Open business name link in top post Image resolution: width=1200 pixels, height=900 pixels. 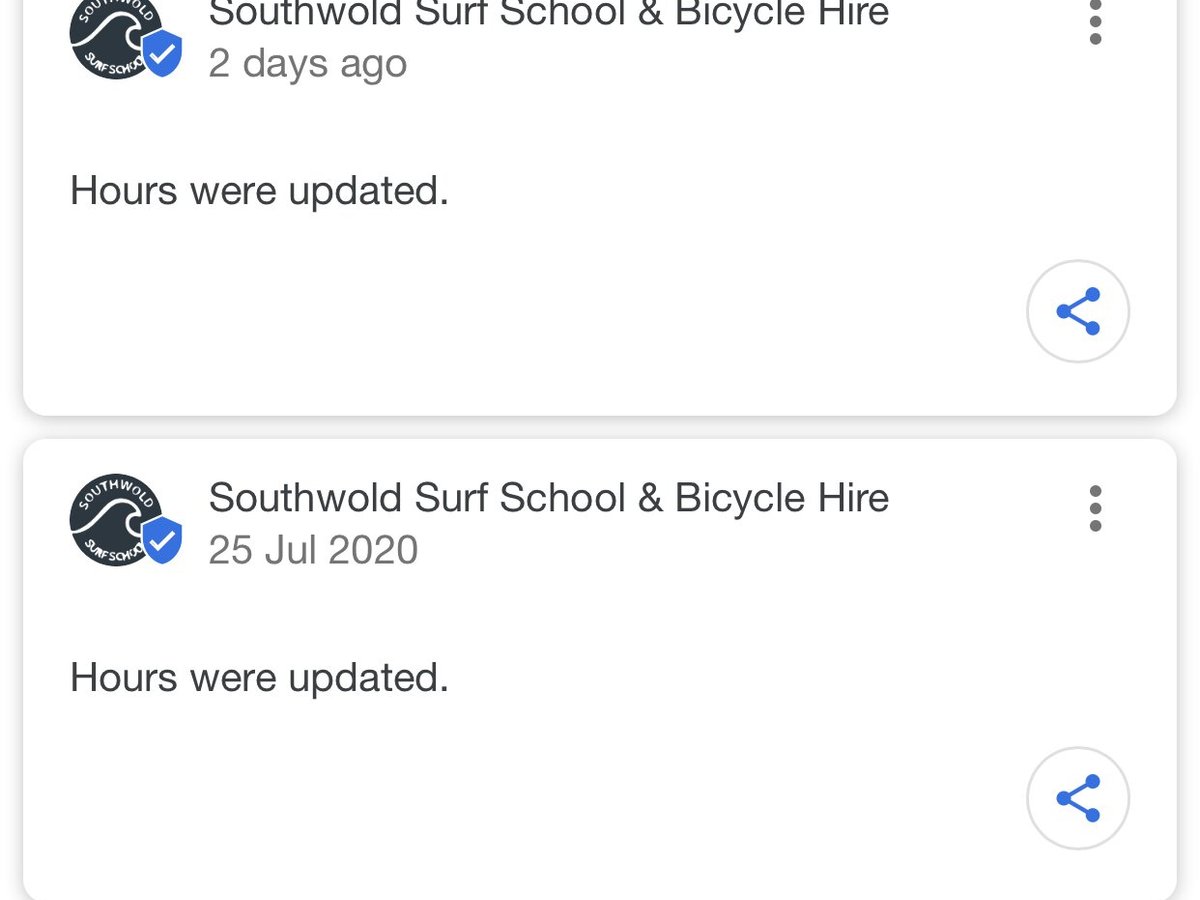tap(548, 14)
